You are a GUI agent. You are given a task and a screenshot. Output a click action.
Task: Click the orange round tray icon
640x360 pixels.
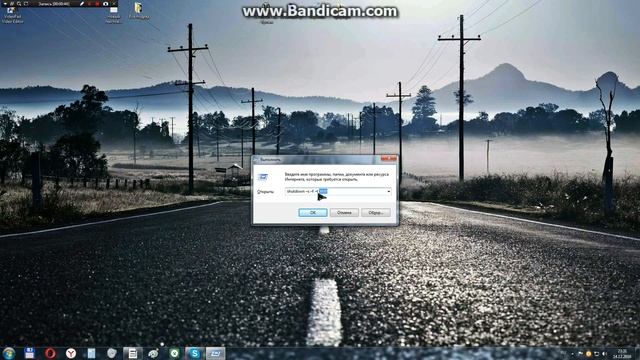point(589,354)
